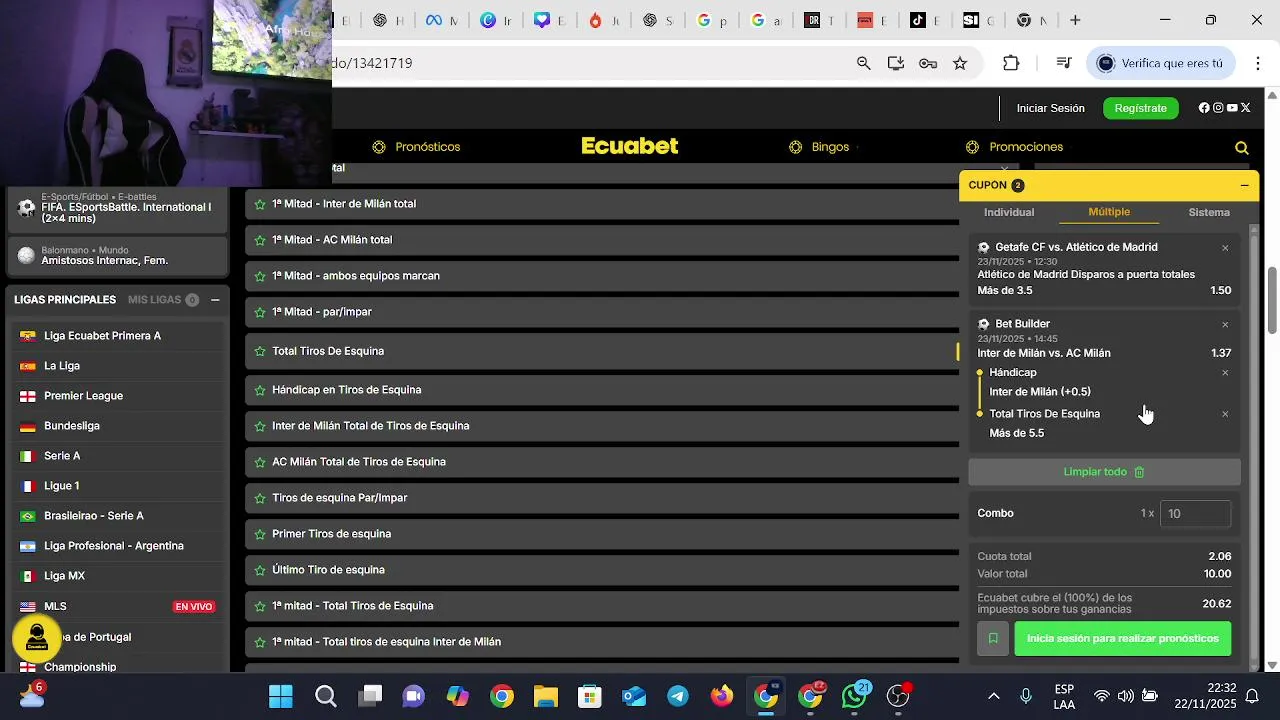Image resolution: width=1280 pixels, height=720 pixels.
Task: Open the Bingos menu
Action: click(x=819, y=147)
